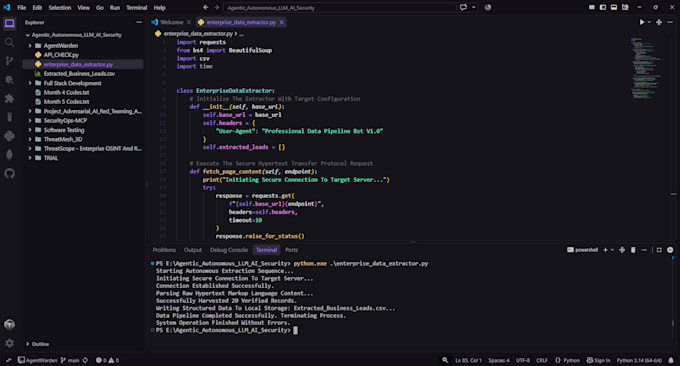
Task: Open terminal panel more actions ellipsis
Action: pos(644,250)
